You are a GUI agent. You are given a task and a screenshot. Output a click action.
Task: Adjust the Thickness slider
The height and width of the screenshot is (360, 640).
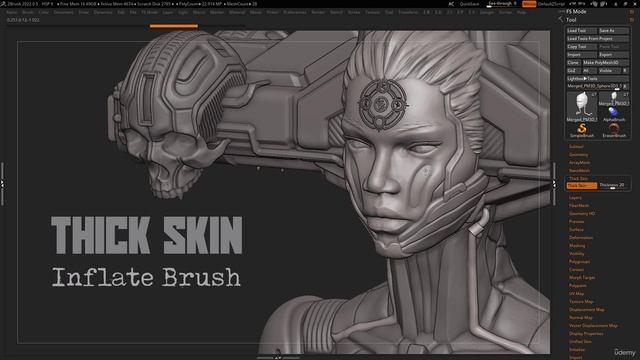pyautogui.click(x=613, y=185)
